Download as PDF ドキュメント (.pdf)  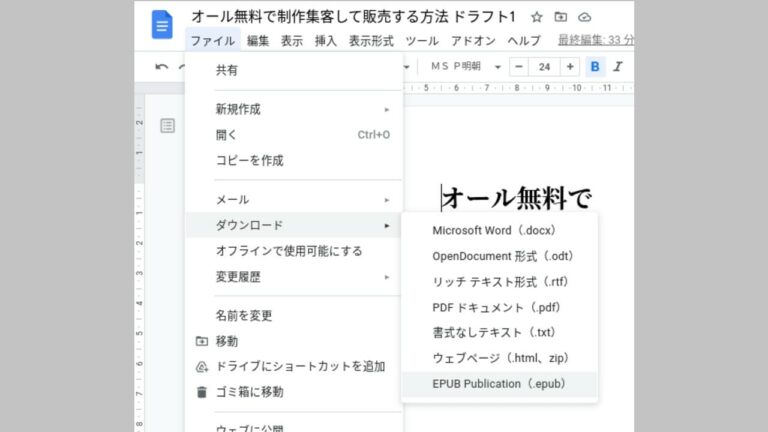click(499, 307)
